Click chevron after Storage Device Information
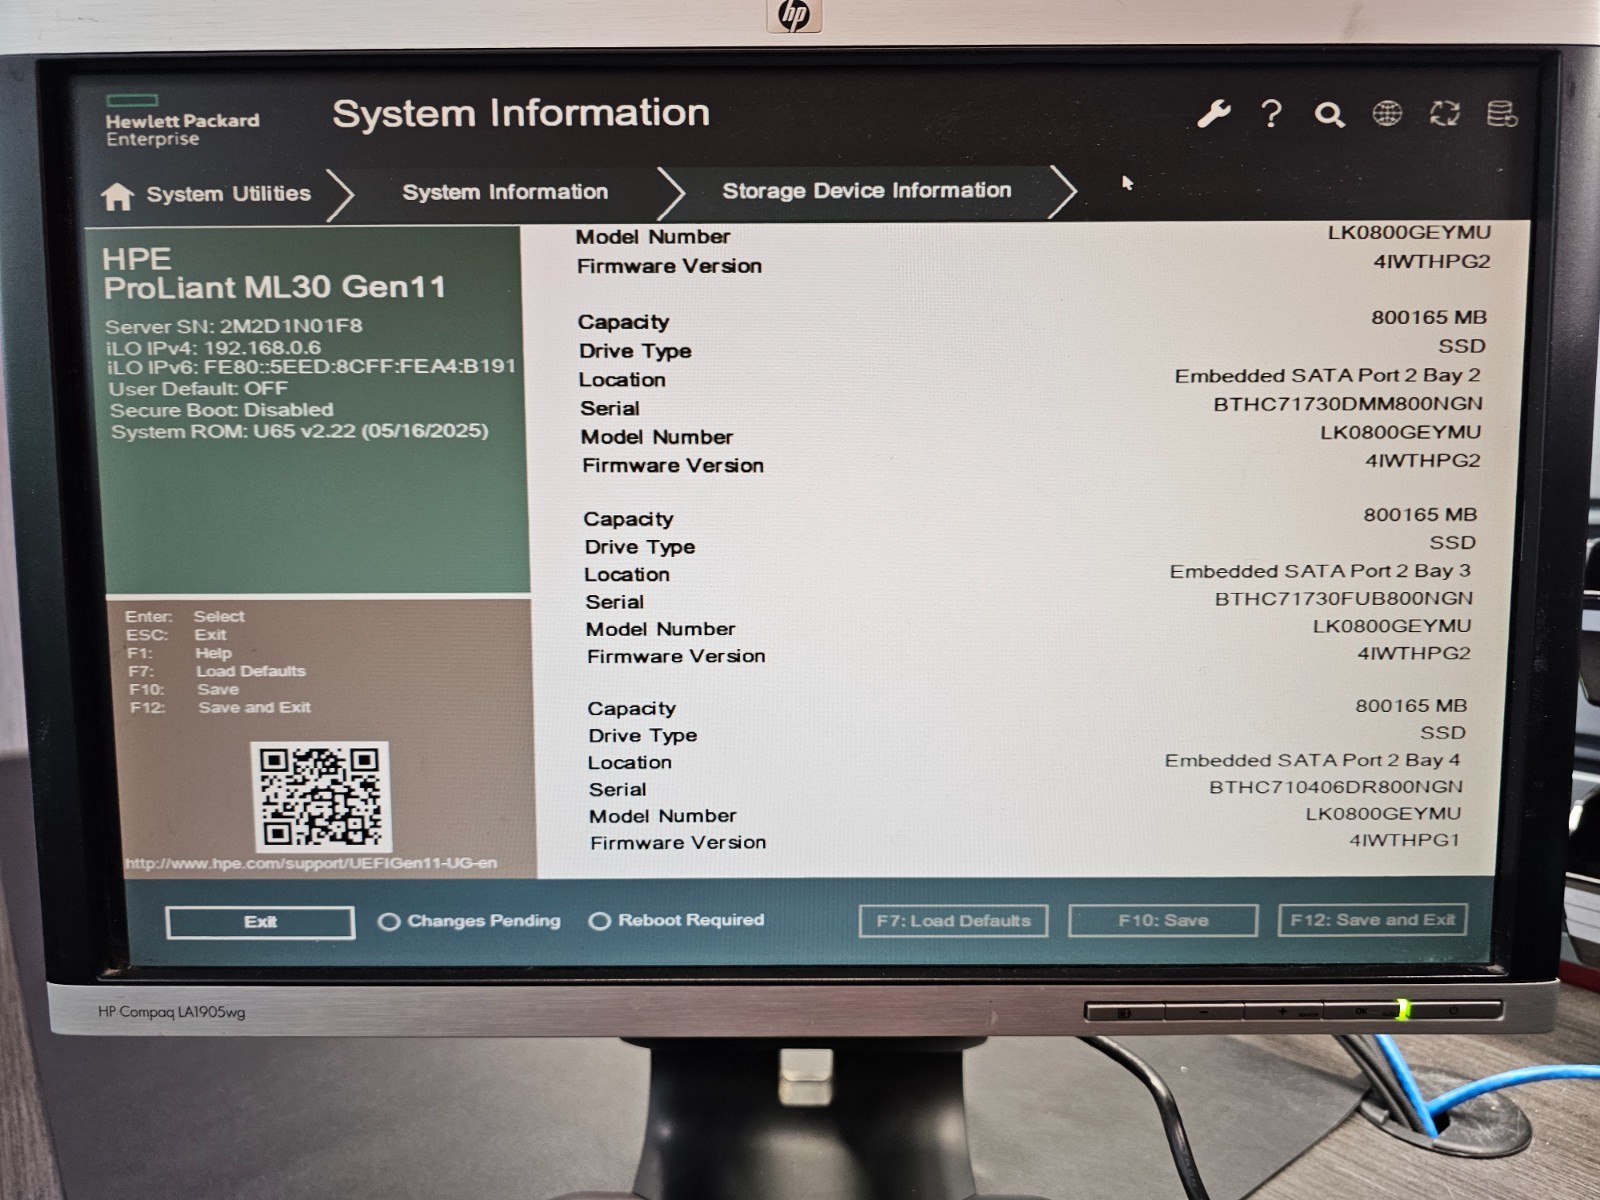The height and width of the screenshot is (1200, 1600). coord(1062,191)
